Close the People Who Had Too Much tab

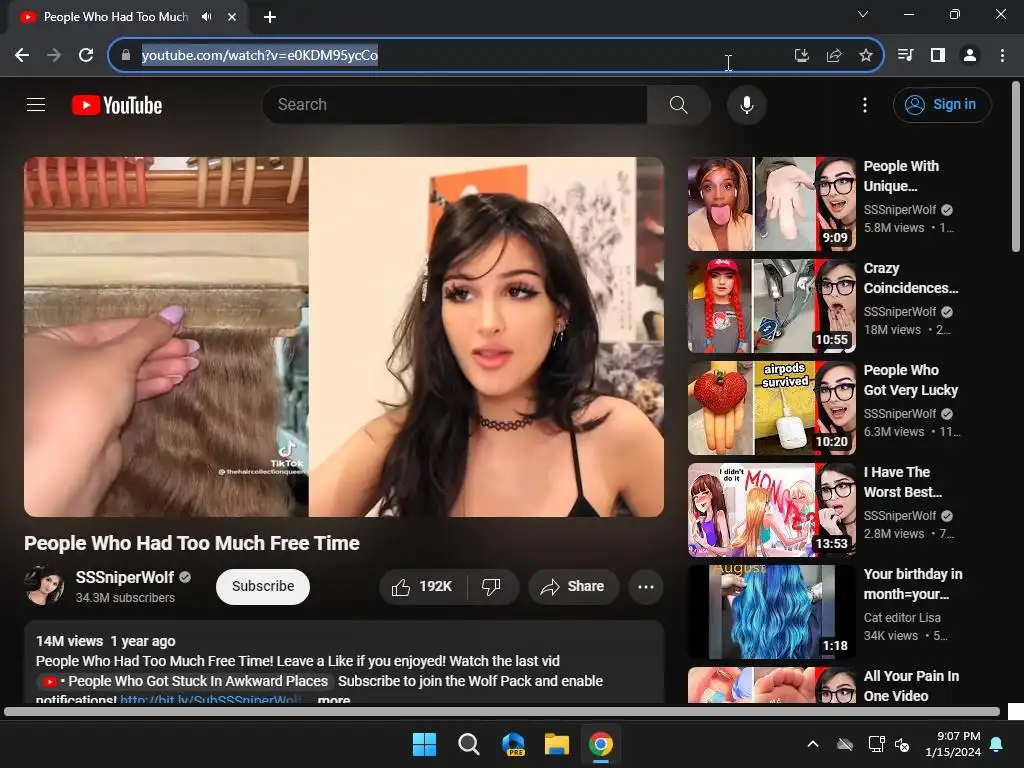(x=232, y=17)
